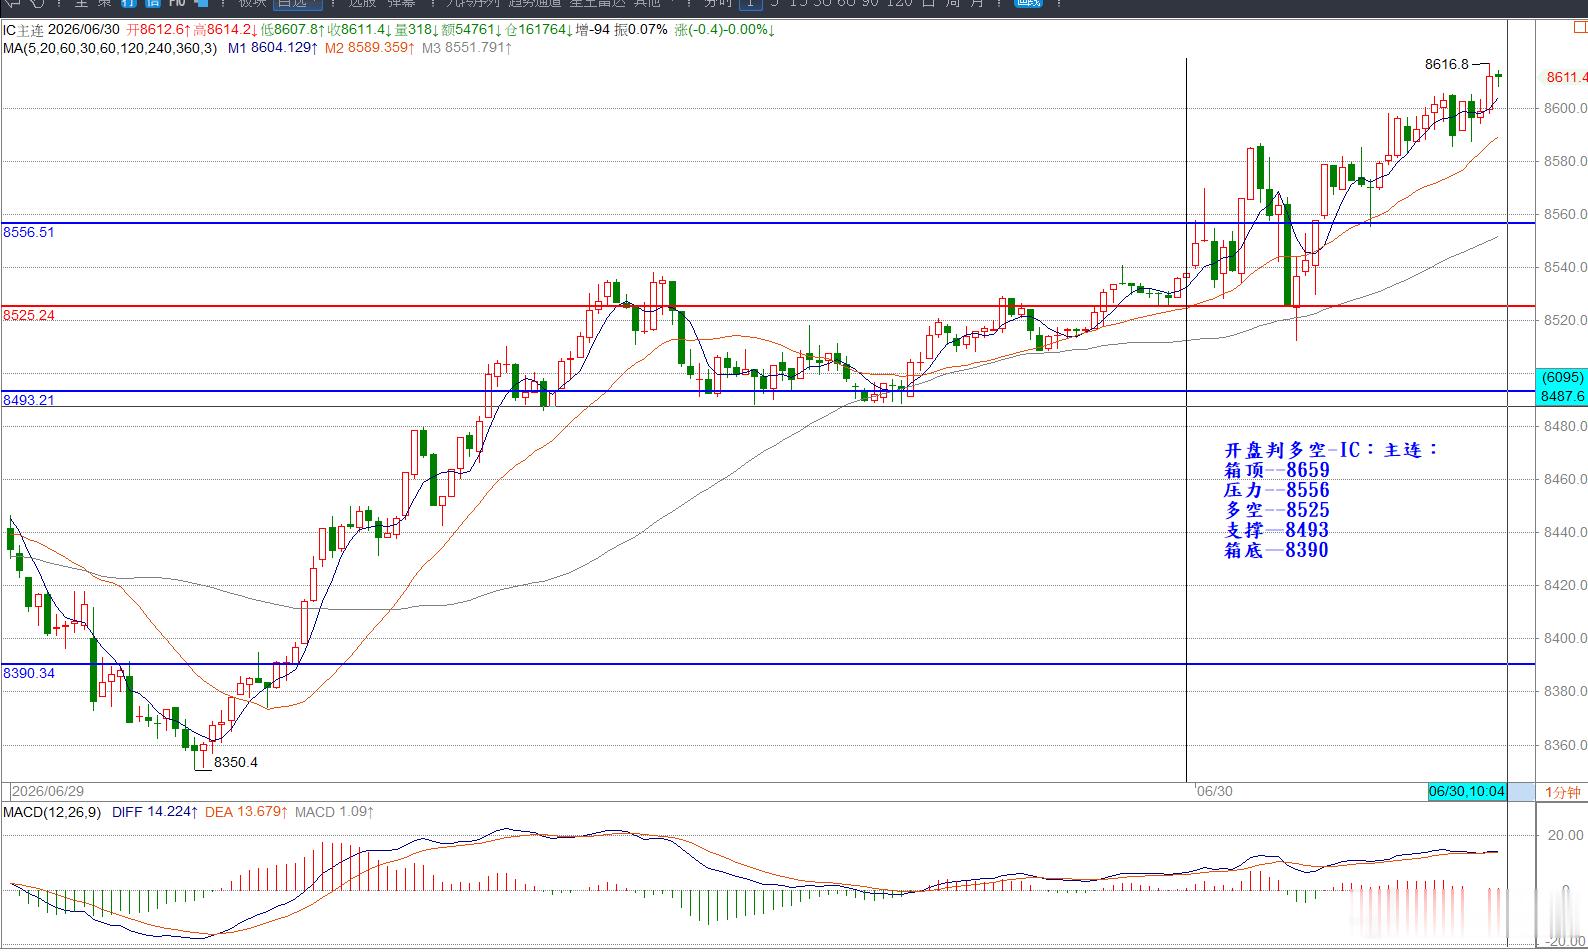The width and height of the screenshot is (1588, 952).
Task: Click the 06/30,10:04 time cursor box
Action: click(x=1467, y=791)
